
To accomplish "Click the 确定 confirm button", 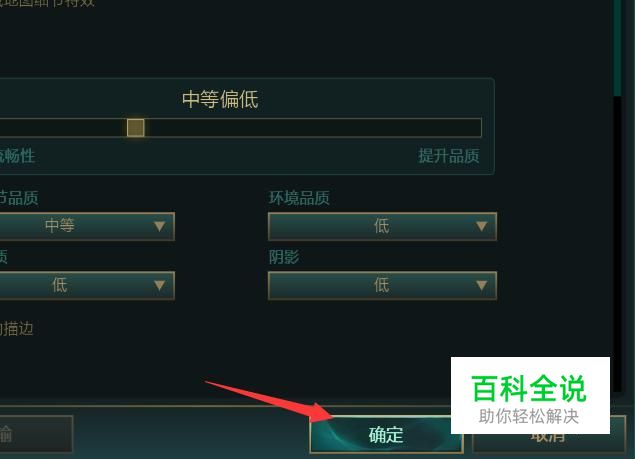I will click(386, 435).
